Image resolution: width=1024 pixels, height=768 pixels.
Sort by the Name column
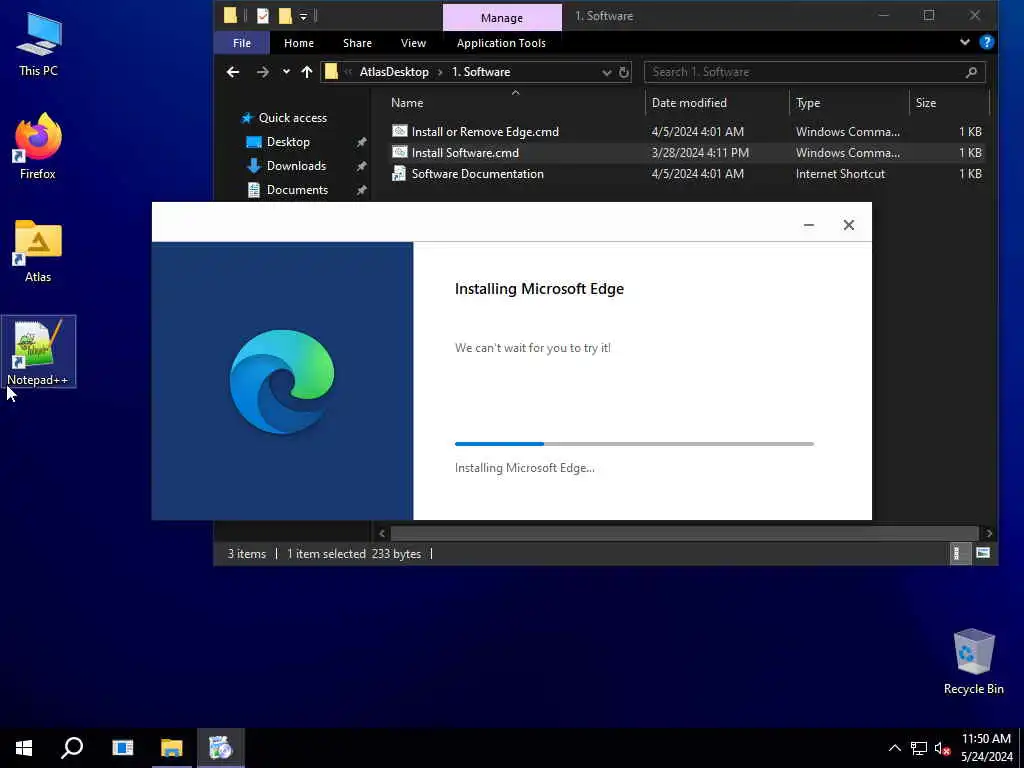coord(516,103)
